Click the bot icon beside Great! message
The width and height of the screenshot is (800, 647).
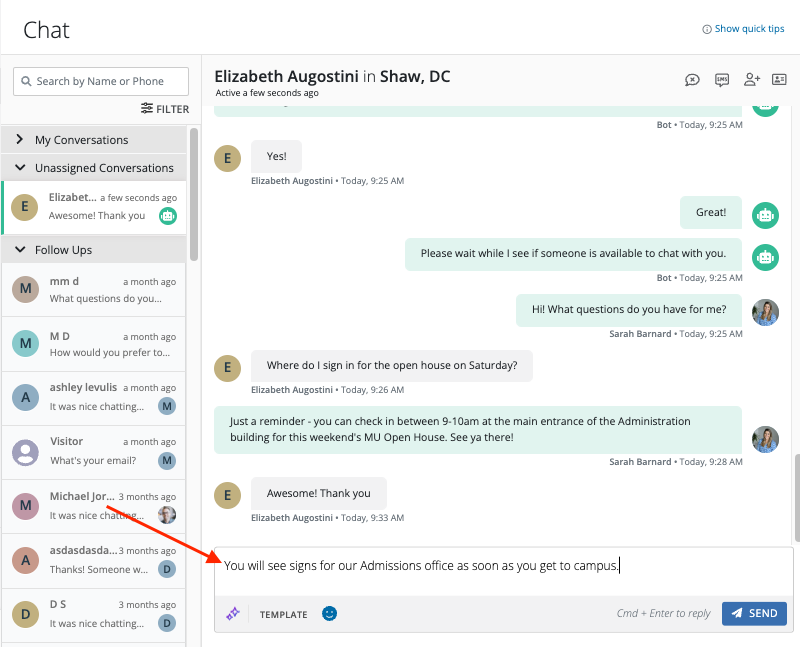[x=765, y=213]
